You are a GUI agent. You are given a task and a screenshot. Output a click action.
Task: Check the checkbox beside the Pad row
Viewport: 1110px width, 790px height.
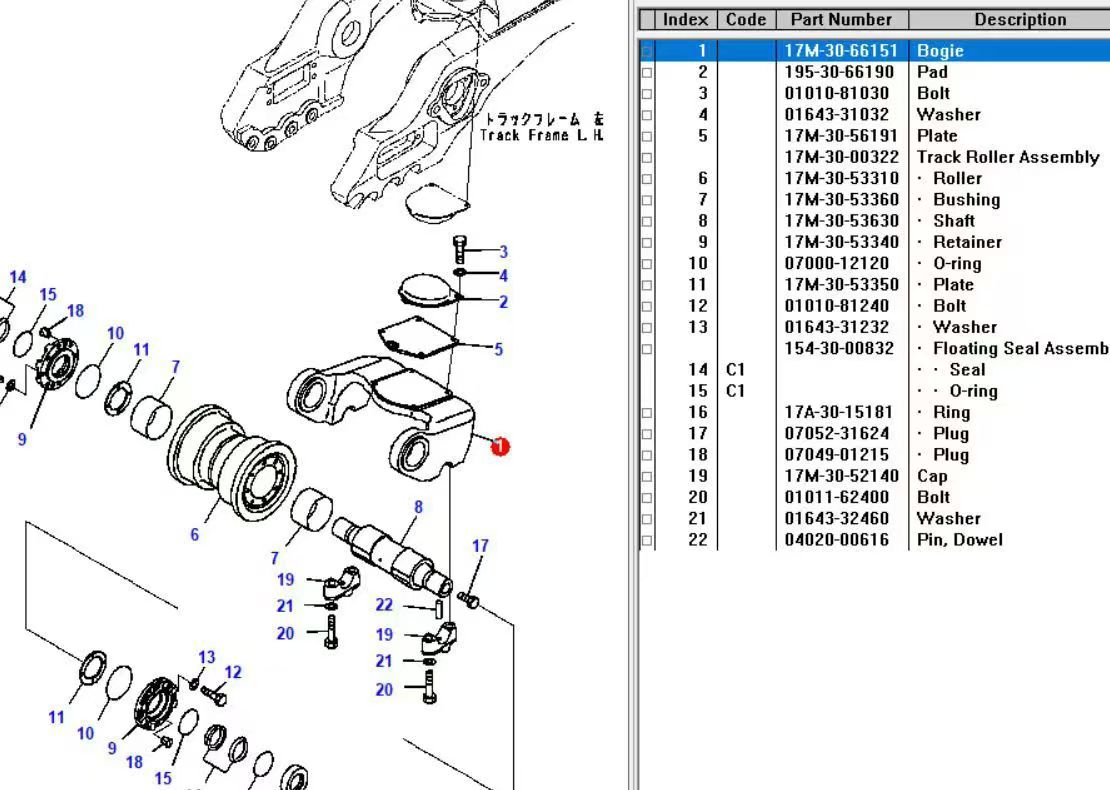pos(645,72)
